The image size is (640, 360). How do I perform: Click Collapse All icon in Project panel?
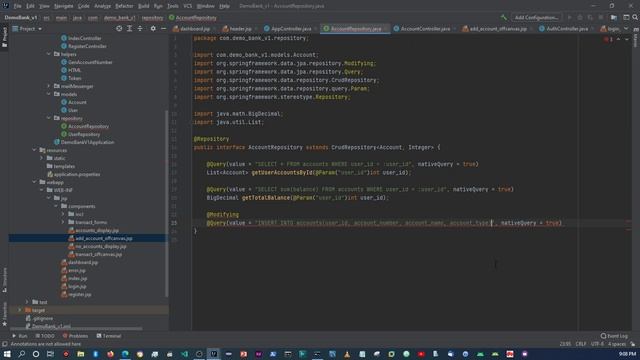(x=140, y=29)
